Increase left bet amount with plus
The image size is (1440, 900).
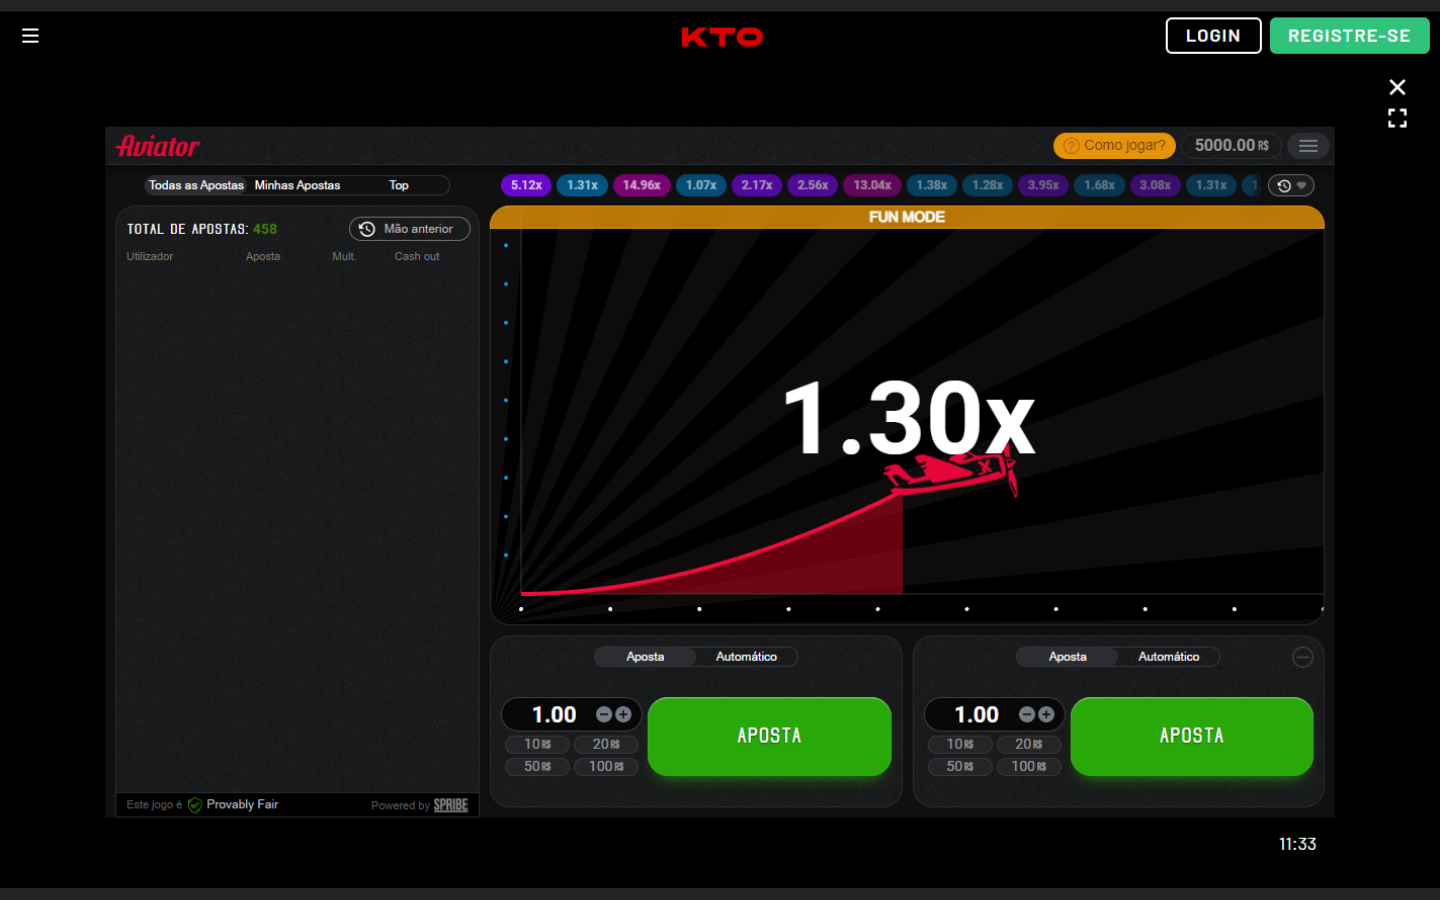click(x=623, y=714)
